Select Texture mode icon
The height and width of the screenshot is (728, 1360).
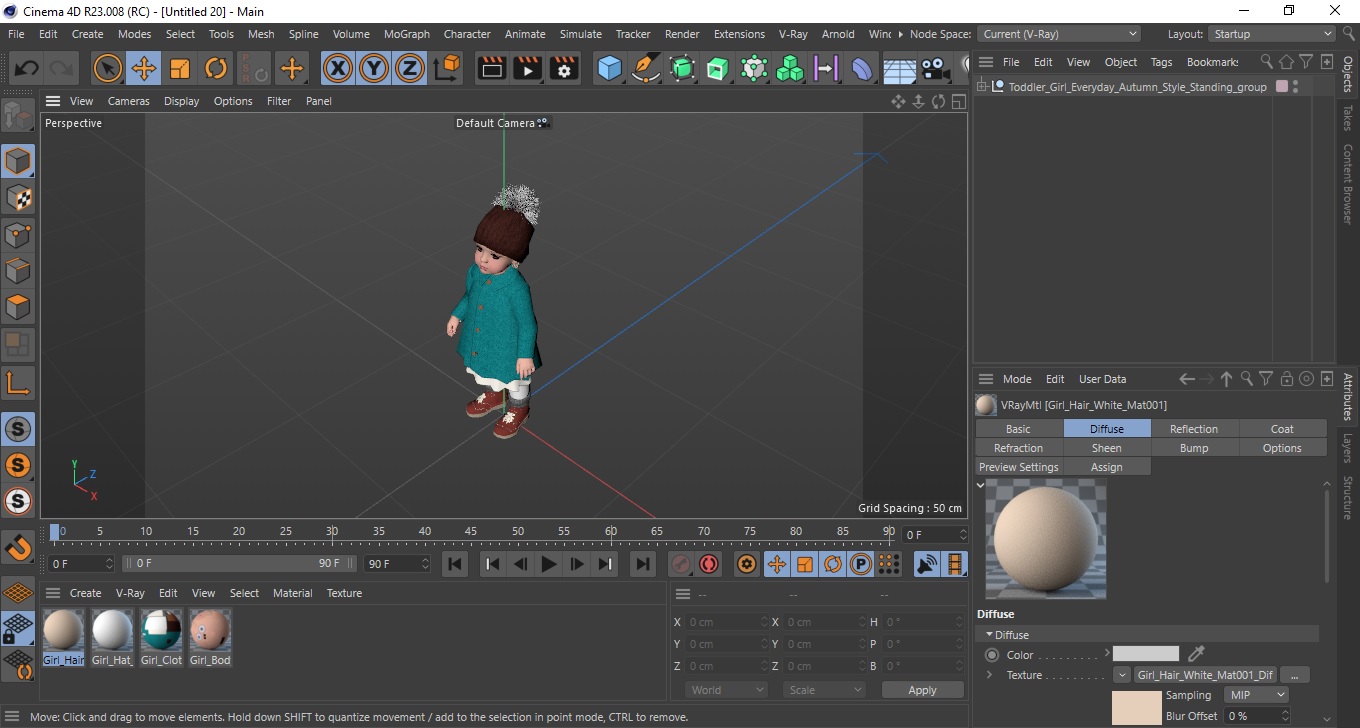[17, 198]
